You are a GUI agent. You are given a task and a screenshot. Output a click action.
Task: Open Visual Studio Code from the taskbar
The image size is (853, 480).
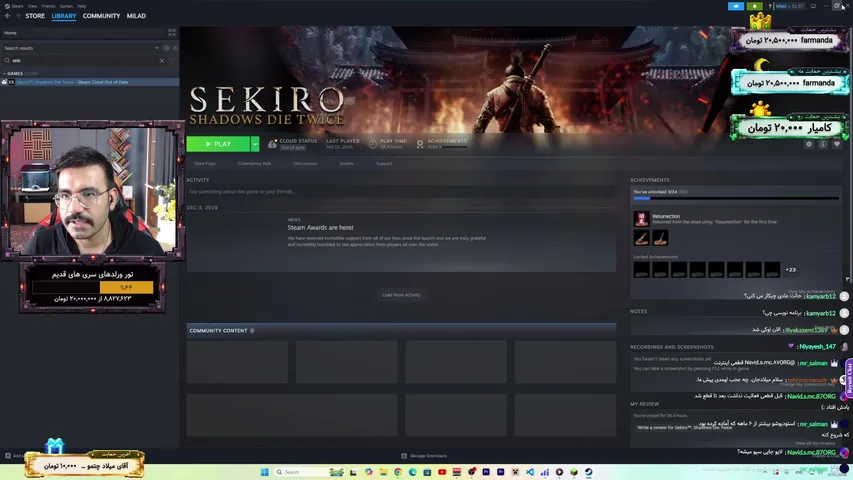point(530,472)
